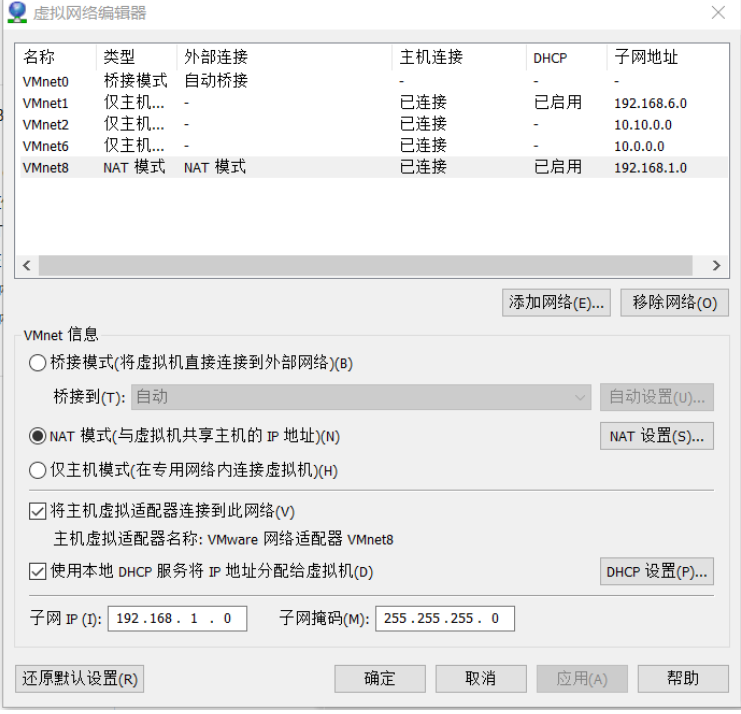Select the VMnet2 row
This screenshot has height=714, width=741.
[x=373, y=125]
